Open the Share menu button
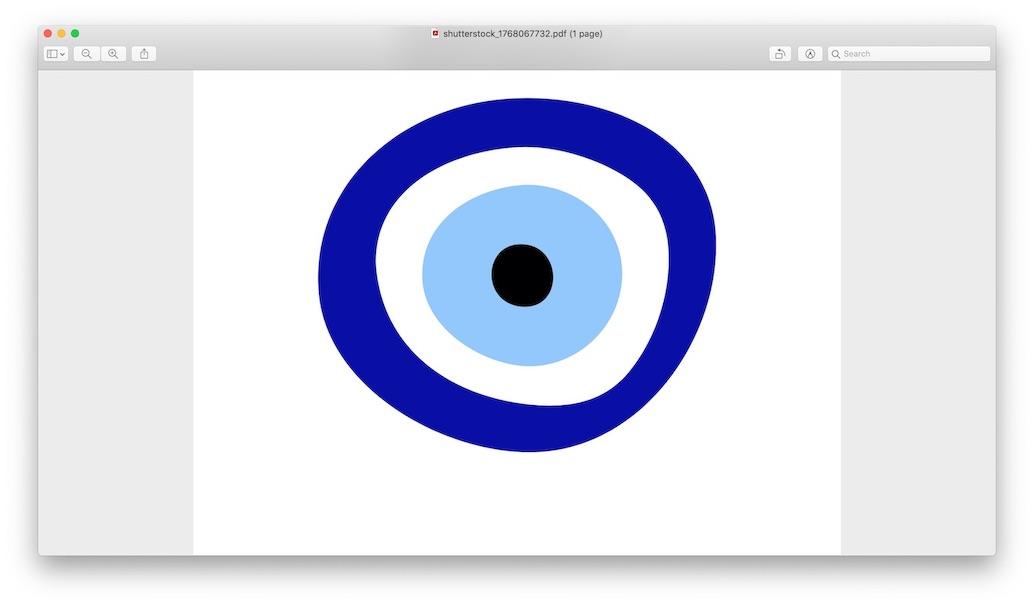The height and width of the screenshot is (606, 1034). [144, 54]
